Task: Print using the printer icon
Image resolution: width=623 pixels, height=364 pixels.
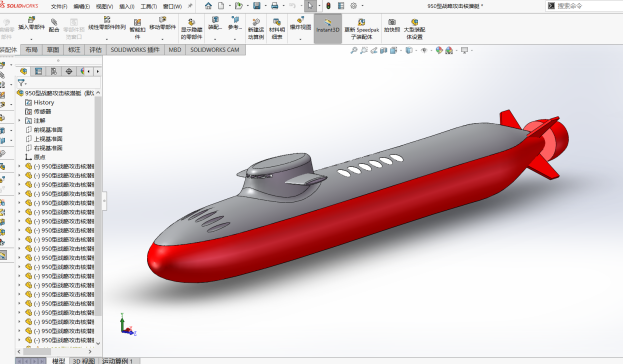Action: point(275,6)
